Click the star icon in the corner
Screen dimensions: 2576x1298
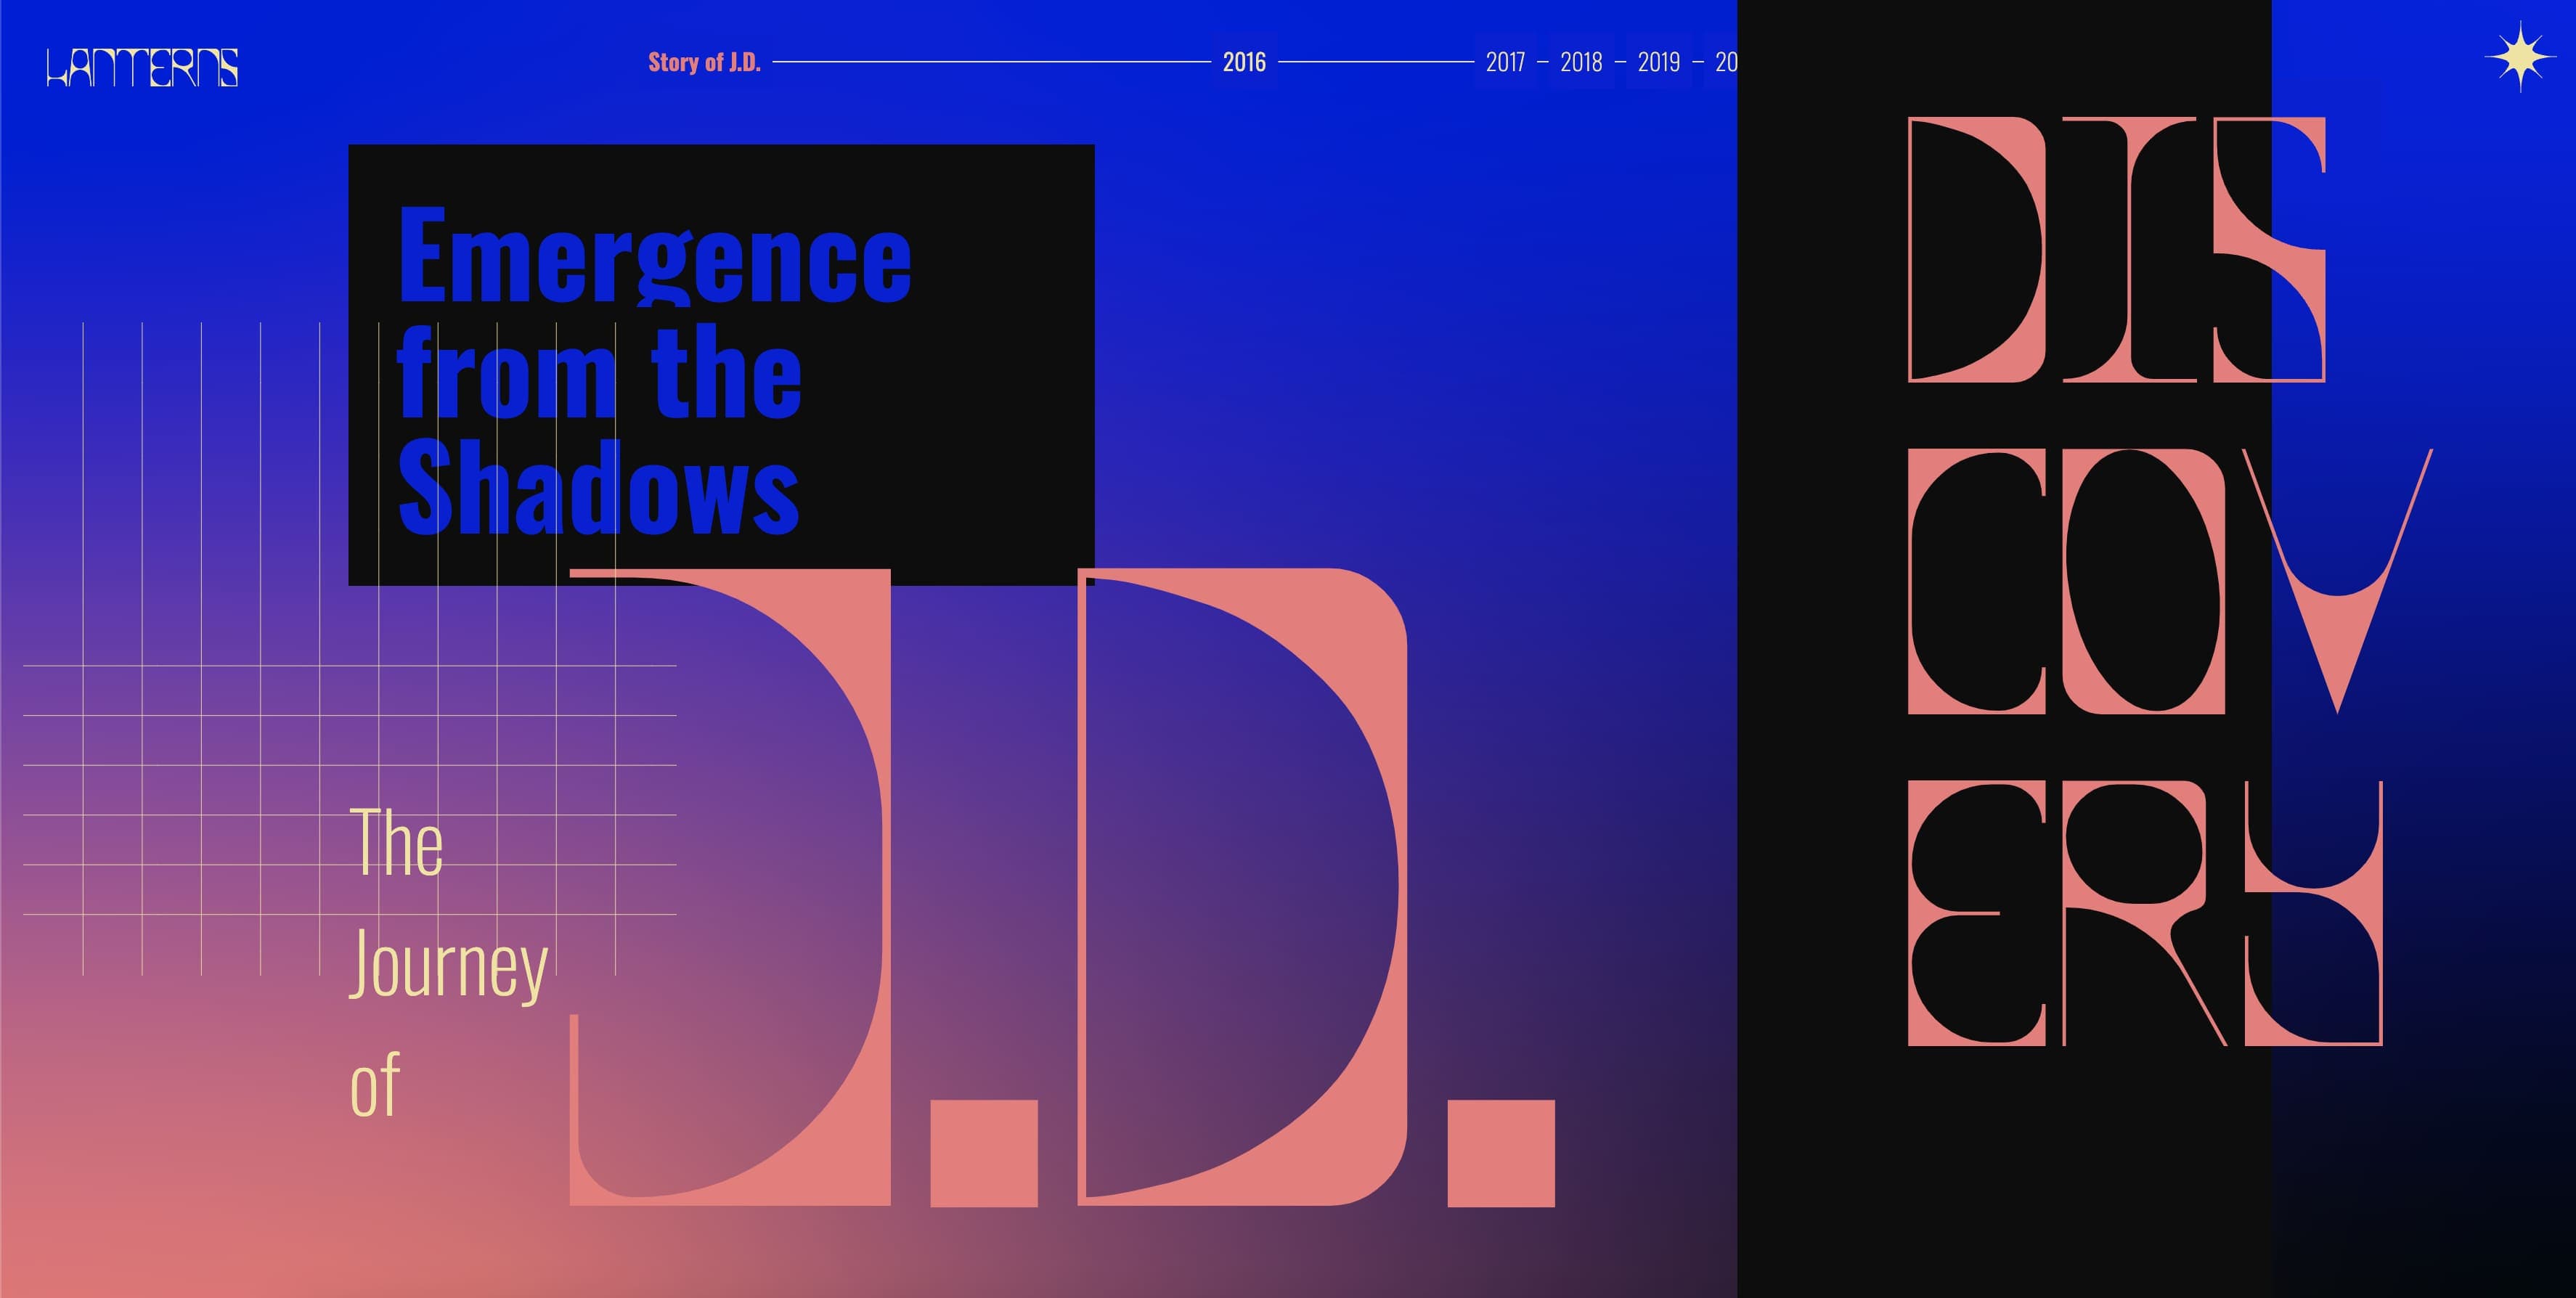point(2520,58)
